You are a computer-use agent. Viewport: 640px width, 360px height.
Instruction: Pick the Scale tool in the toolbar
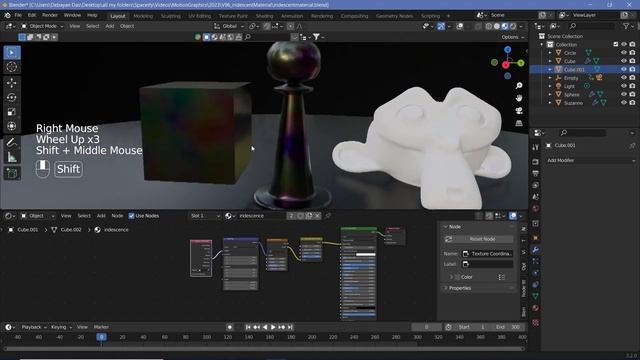pos(12,111)
